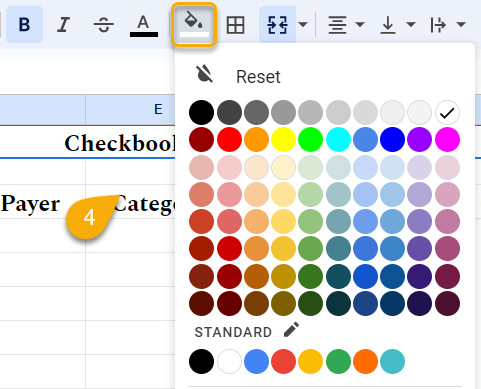Pick the cornflower blue swatch

pos(366,140)
